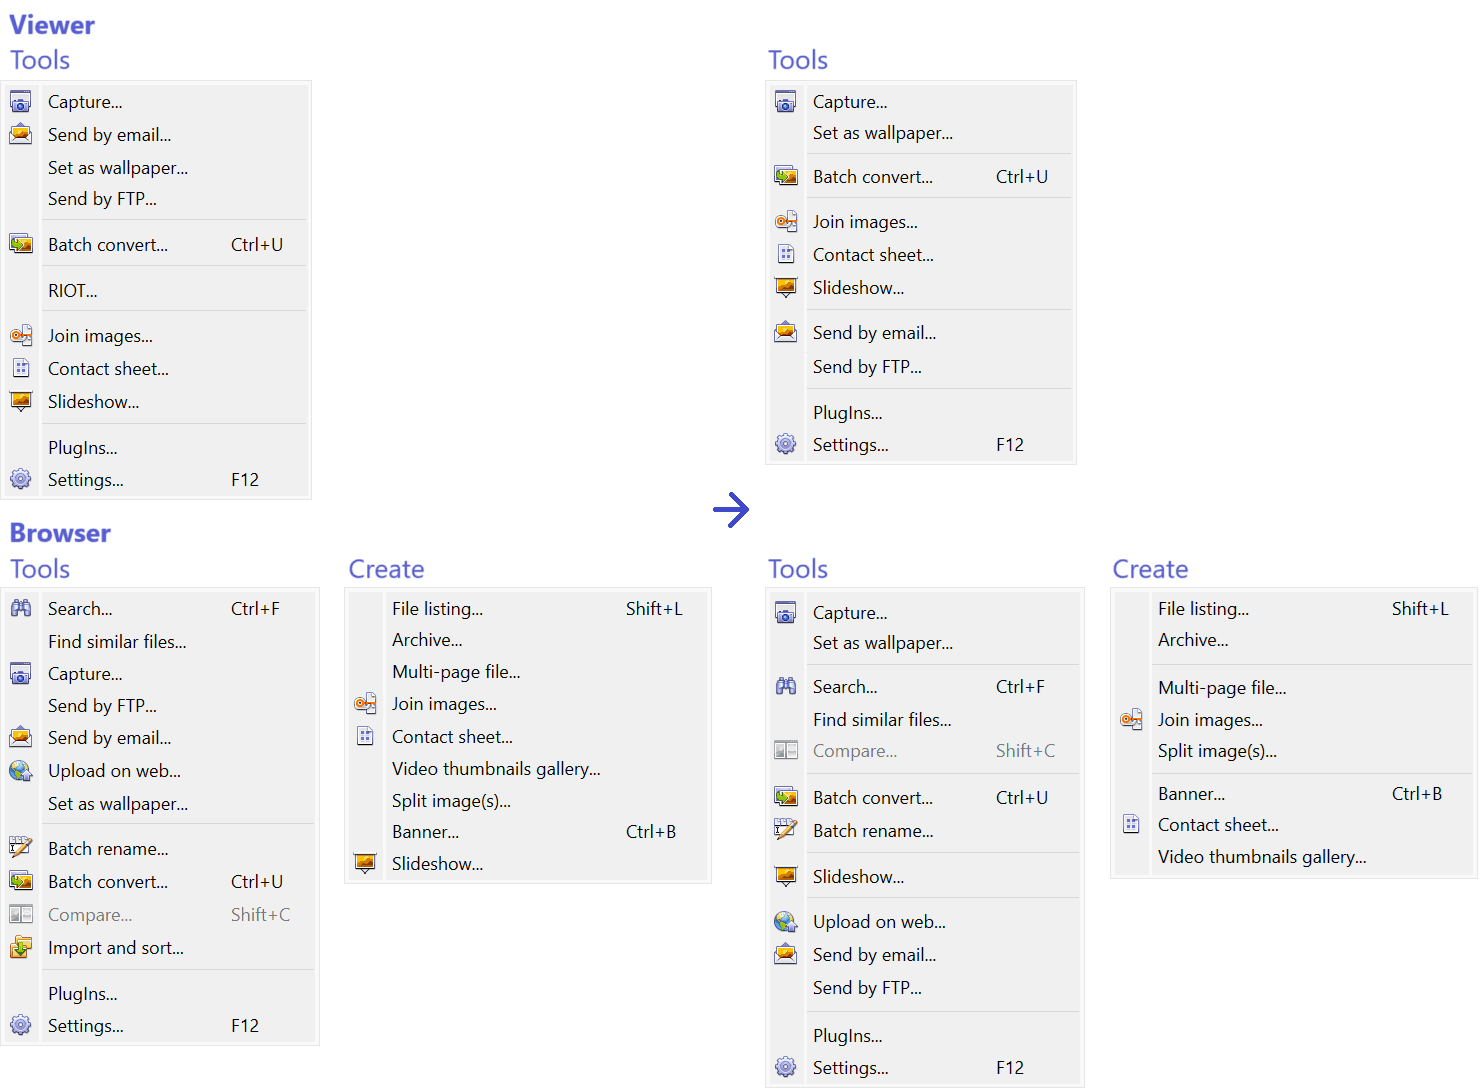
Task: Select Split image(s)... directly below Join images
Action: (x=1217, y=750)
